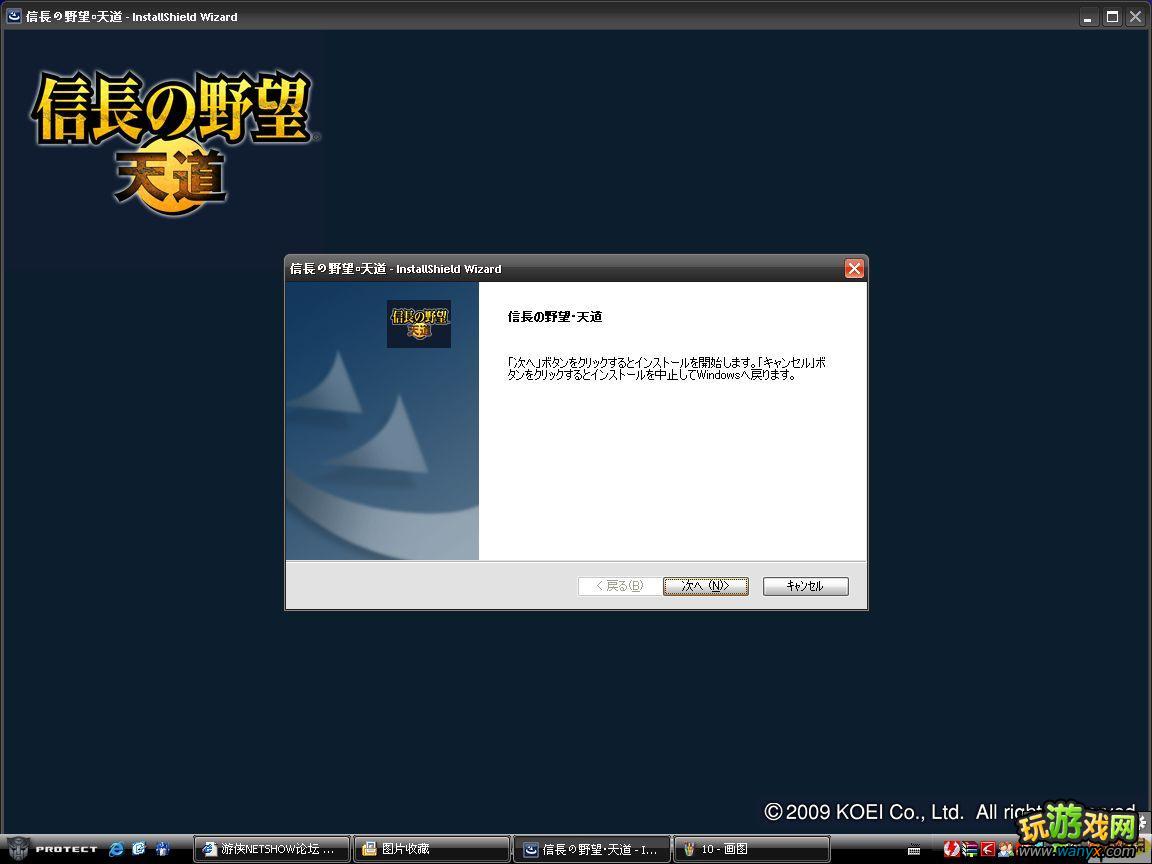Cancel the installation with キャンセル
1152x864 pixels.
(805, 586)
